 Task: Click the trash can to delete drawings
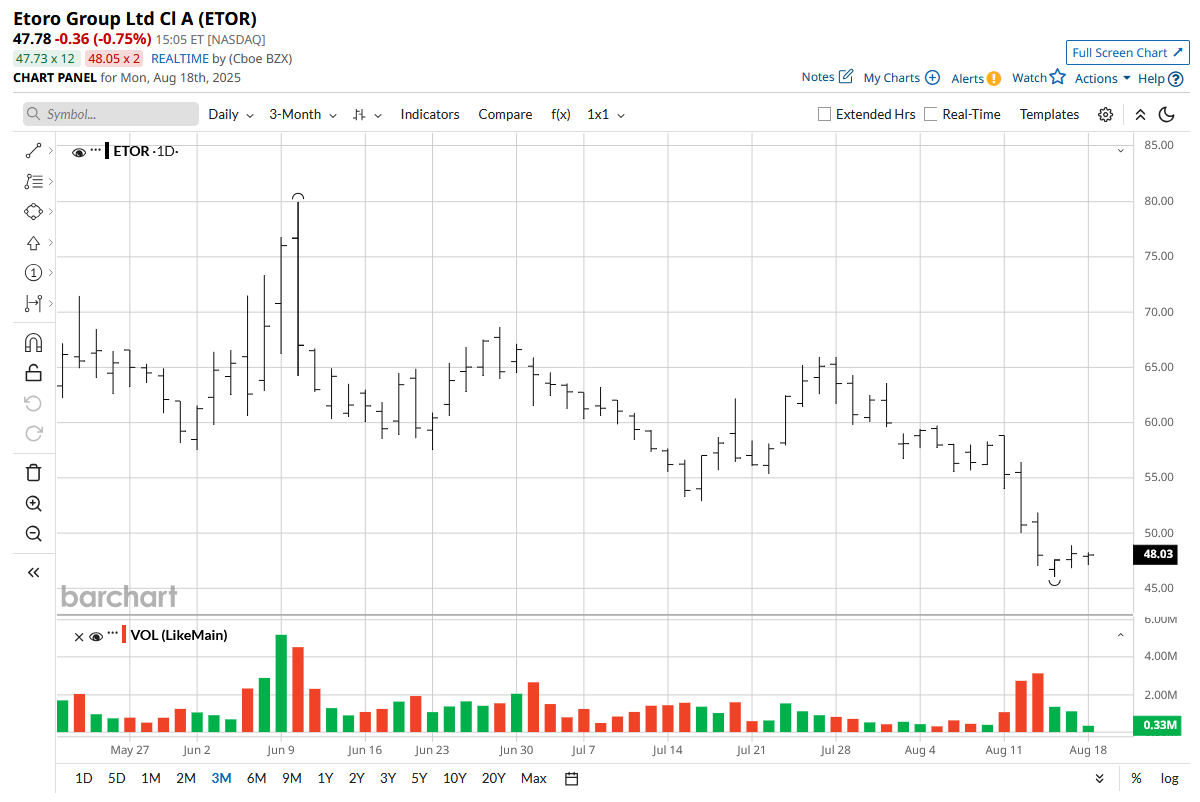click(33, 473)
